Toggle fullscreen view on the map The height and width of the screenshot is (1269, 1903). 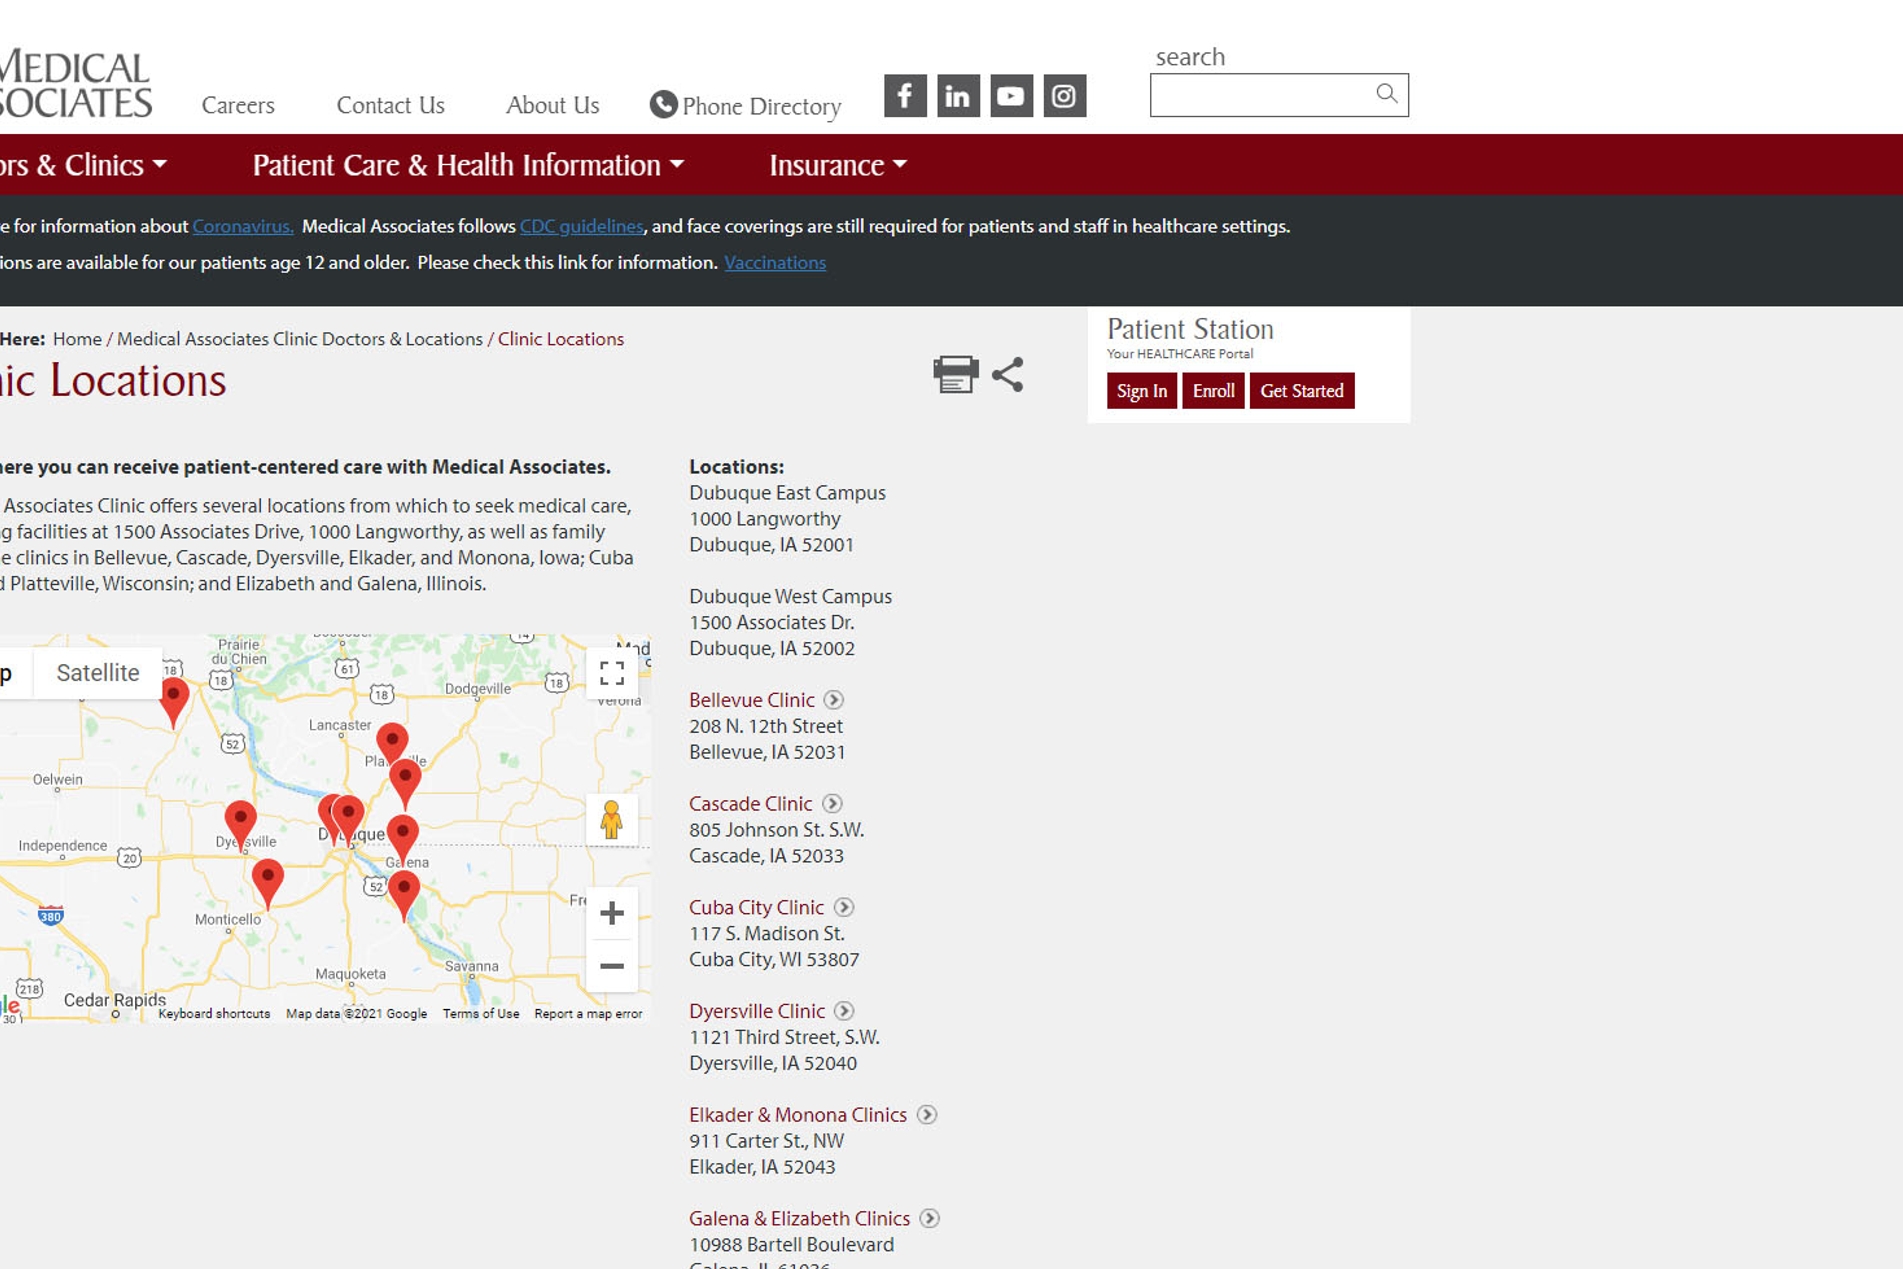611,673
